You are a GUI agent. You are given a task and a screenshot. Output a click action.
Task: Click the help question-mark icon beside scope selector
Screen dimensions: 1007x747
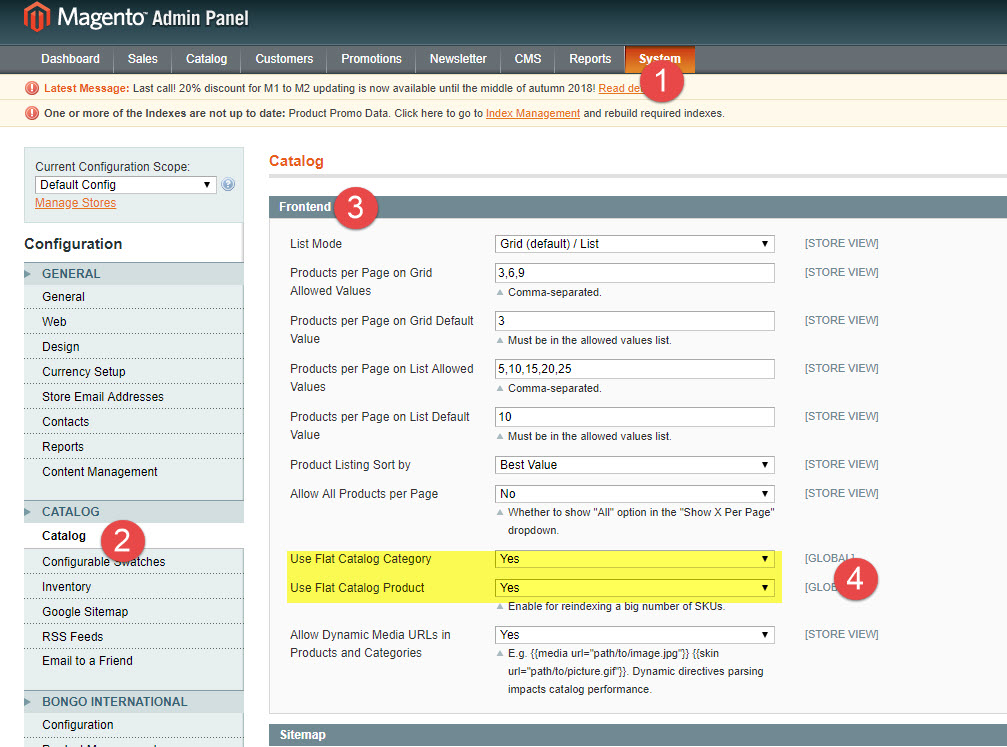click(x=230, y=184)
